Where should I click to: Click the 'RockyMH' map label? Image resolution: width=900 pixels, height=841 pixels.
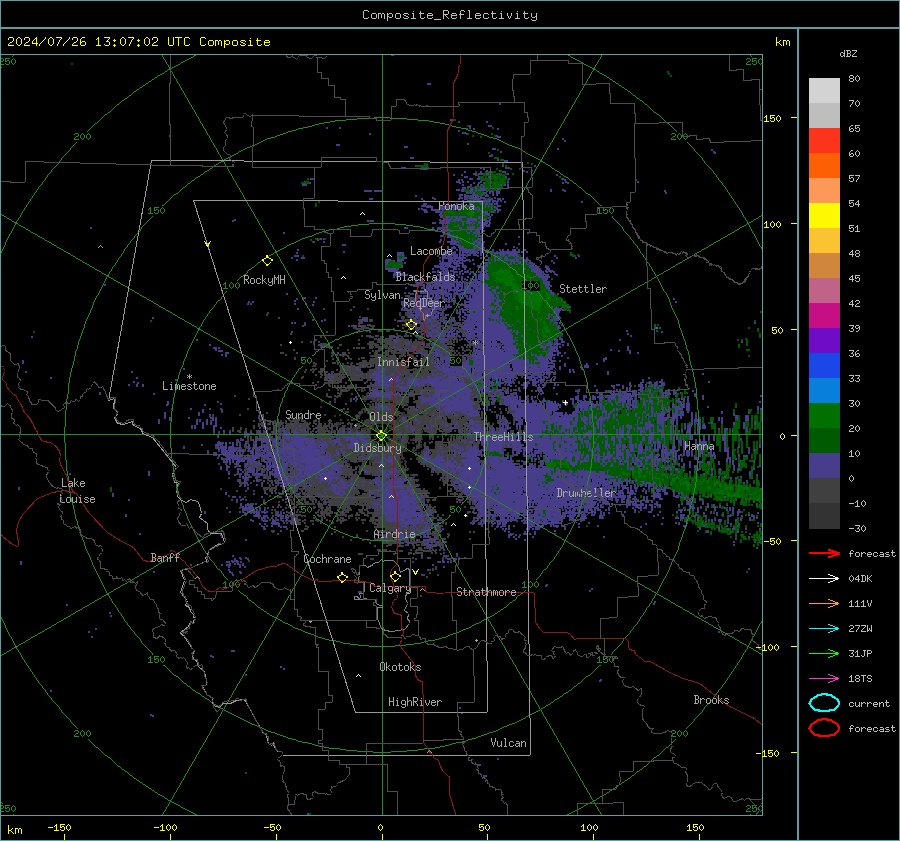(x=264, y=280)
